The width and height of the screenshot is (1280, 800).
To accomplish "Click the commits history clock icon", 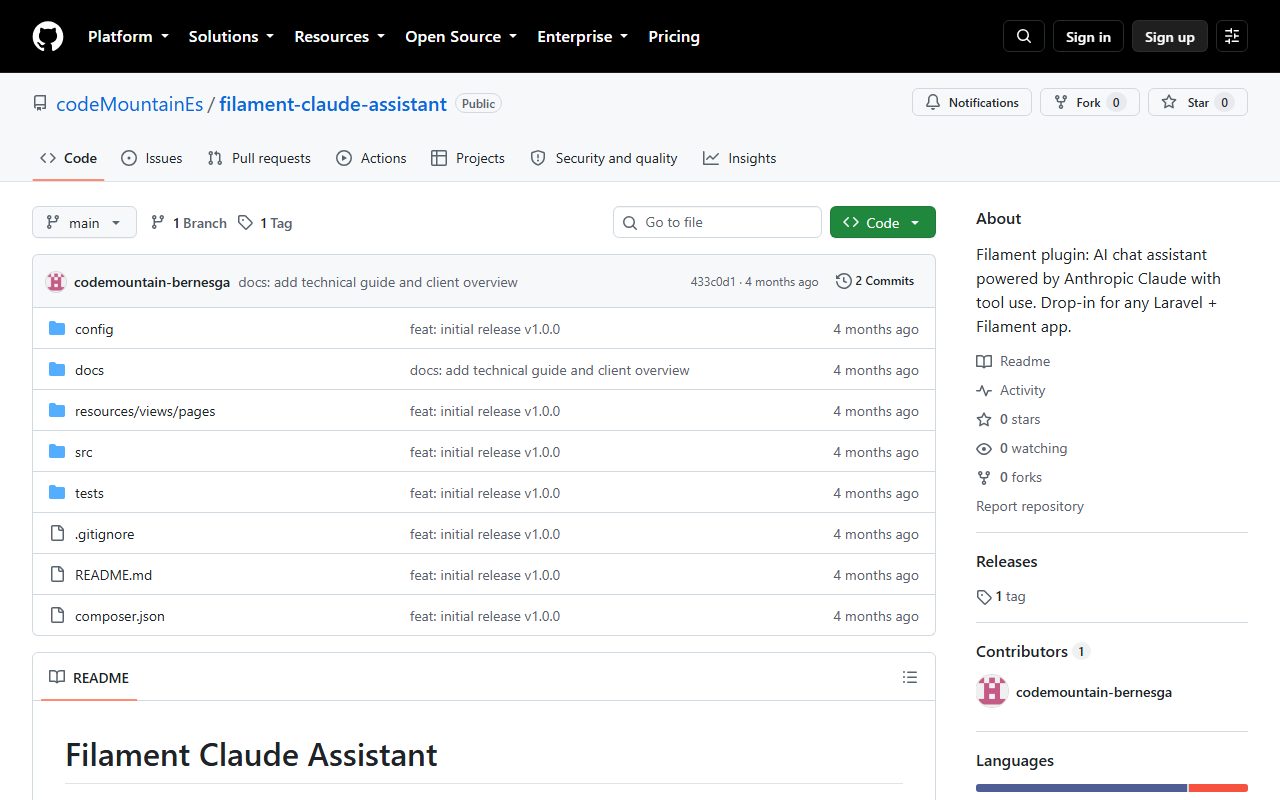I will coord(844,281).
